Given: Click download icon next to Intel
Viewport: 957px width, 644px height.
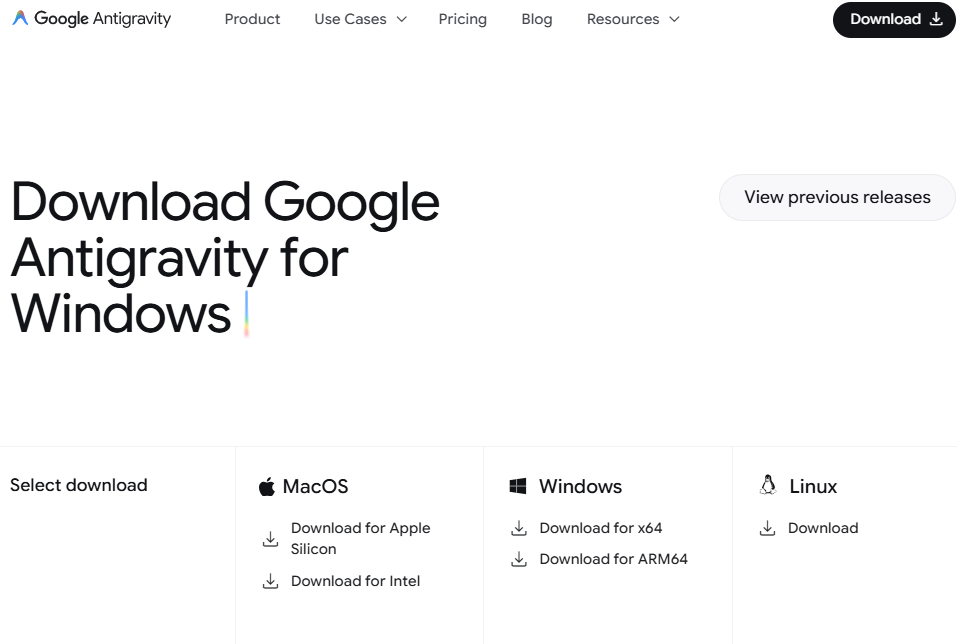Looking at the screenshot, I should pyautogui.click(x=270, y=581).
